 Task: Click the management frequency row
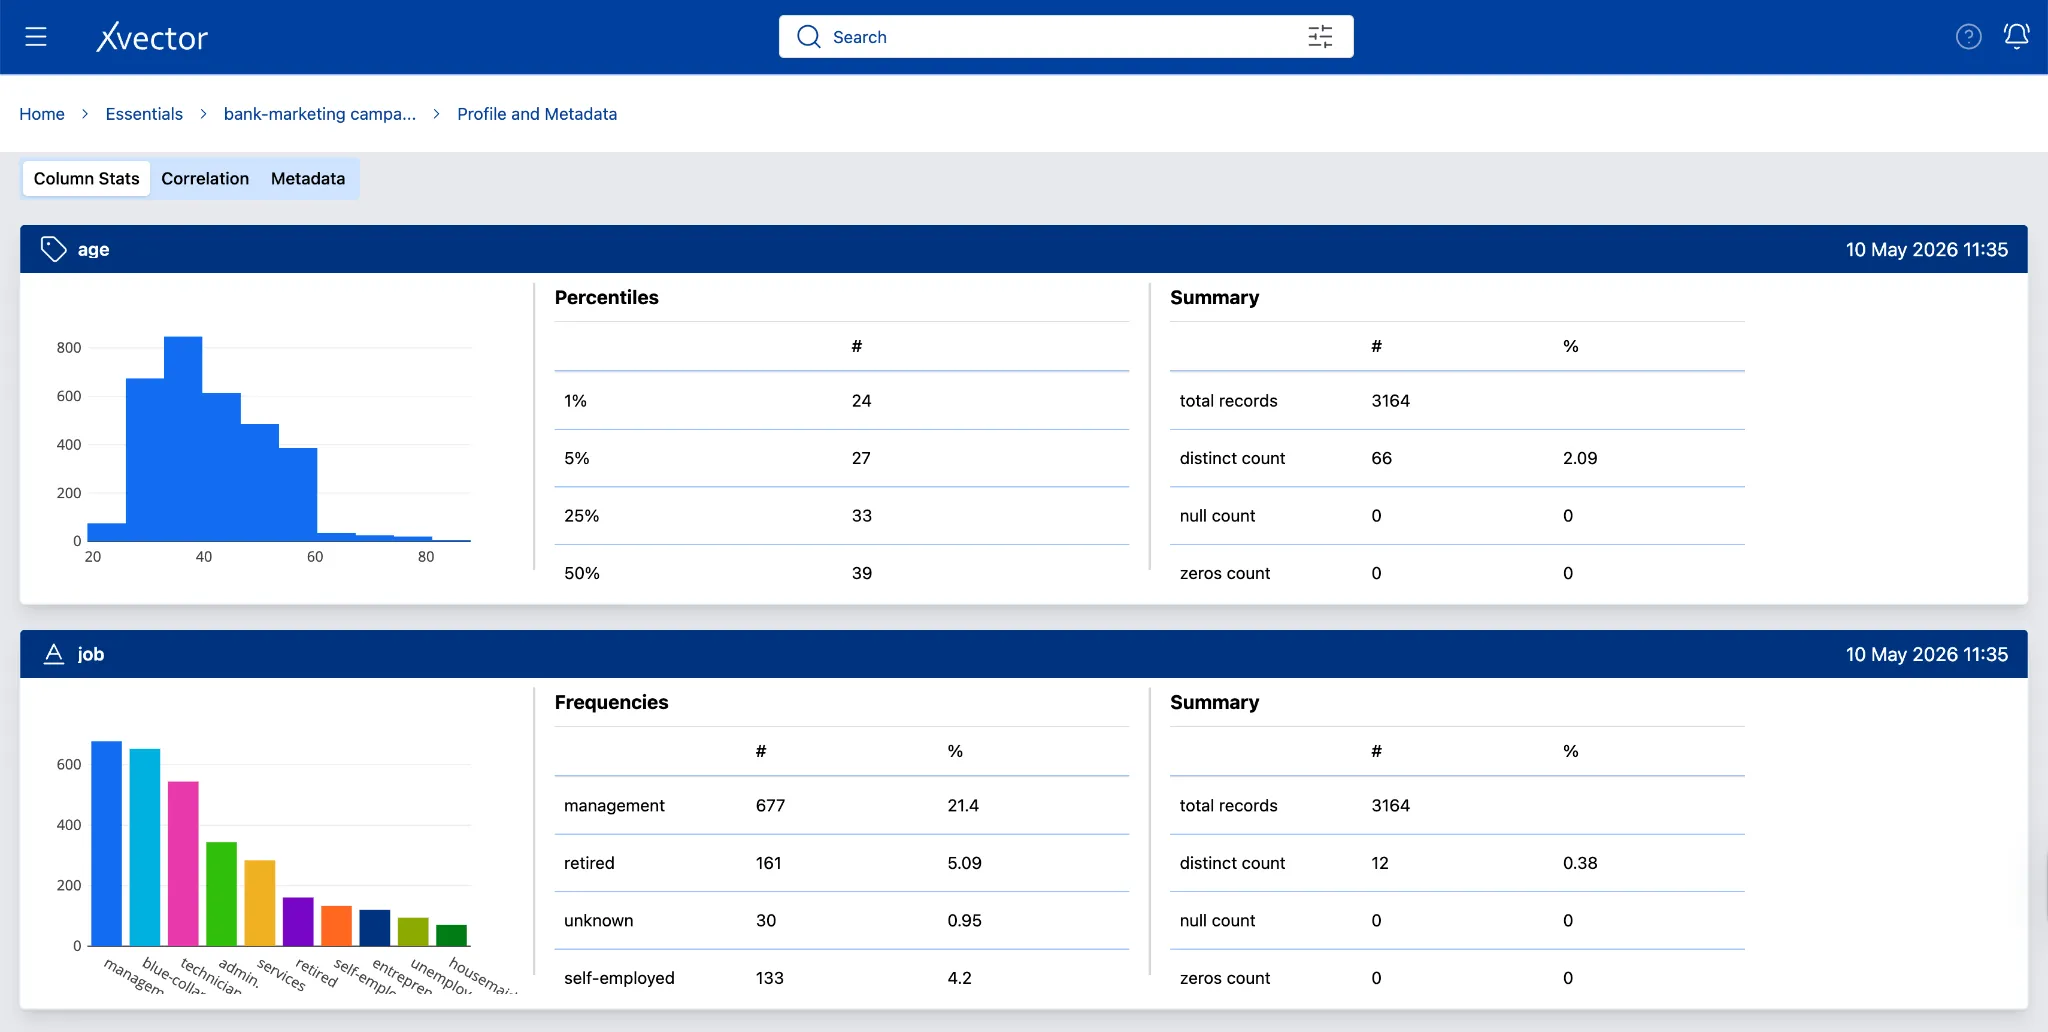(x=842, y=806)
